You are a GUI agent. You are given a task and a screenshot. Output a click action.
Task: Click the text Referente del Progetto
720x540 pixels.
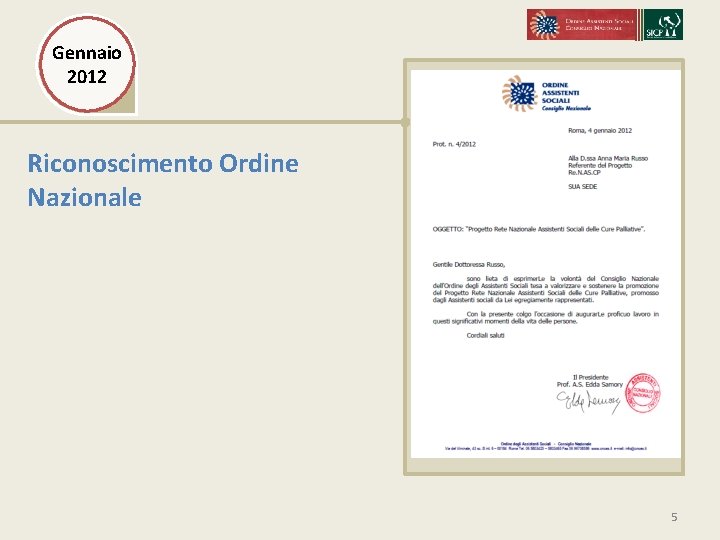[600, 165]
